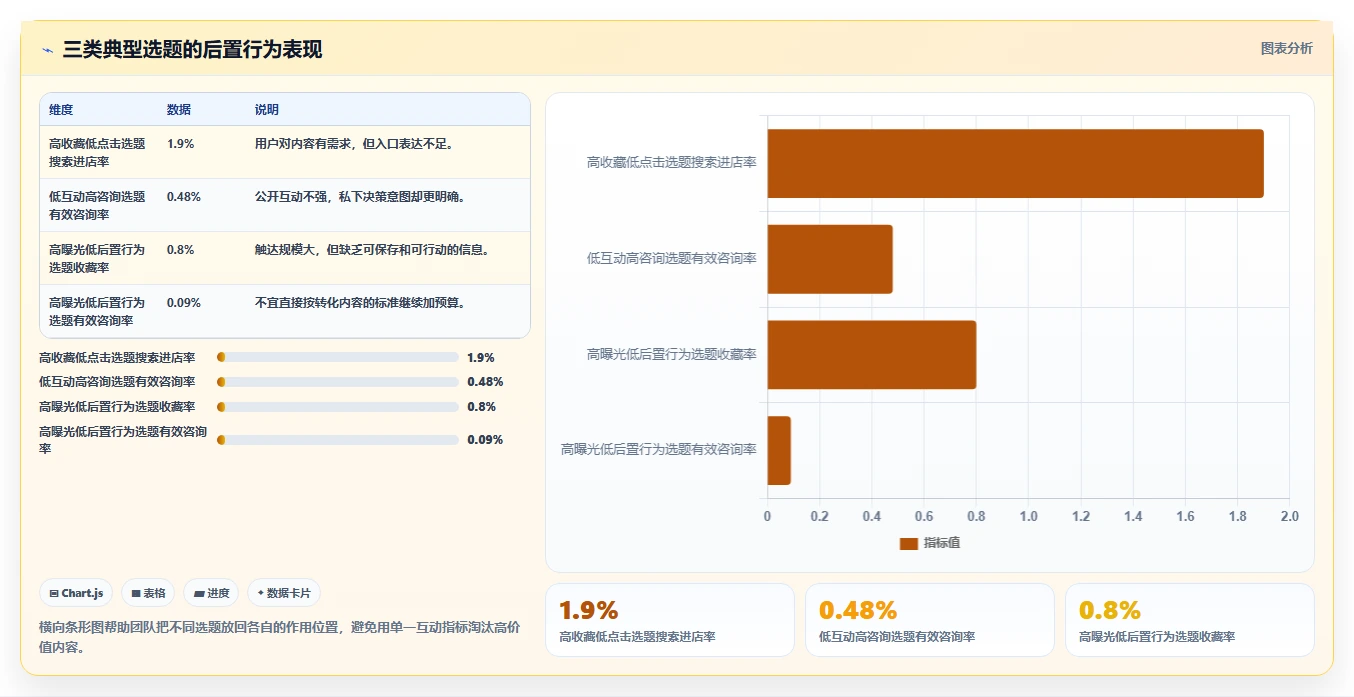
Task: Click the 数据 column header
Action: coord(179,109)
